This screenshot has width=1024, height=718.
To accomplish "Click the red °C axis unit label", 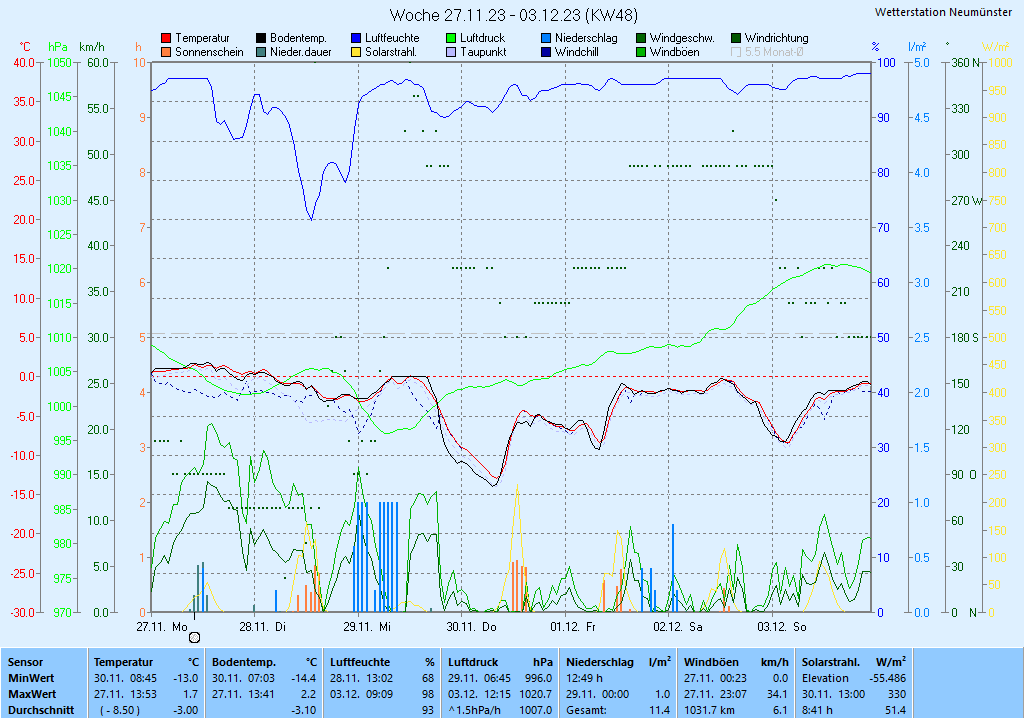I will [25, 47].
